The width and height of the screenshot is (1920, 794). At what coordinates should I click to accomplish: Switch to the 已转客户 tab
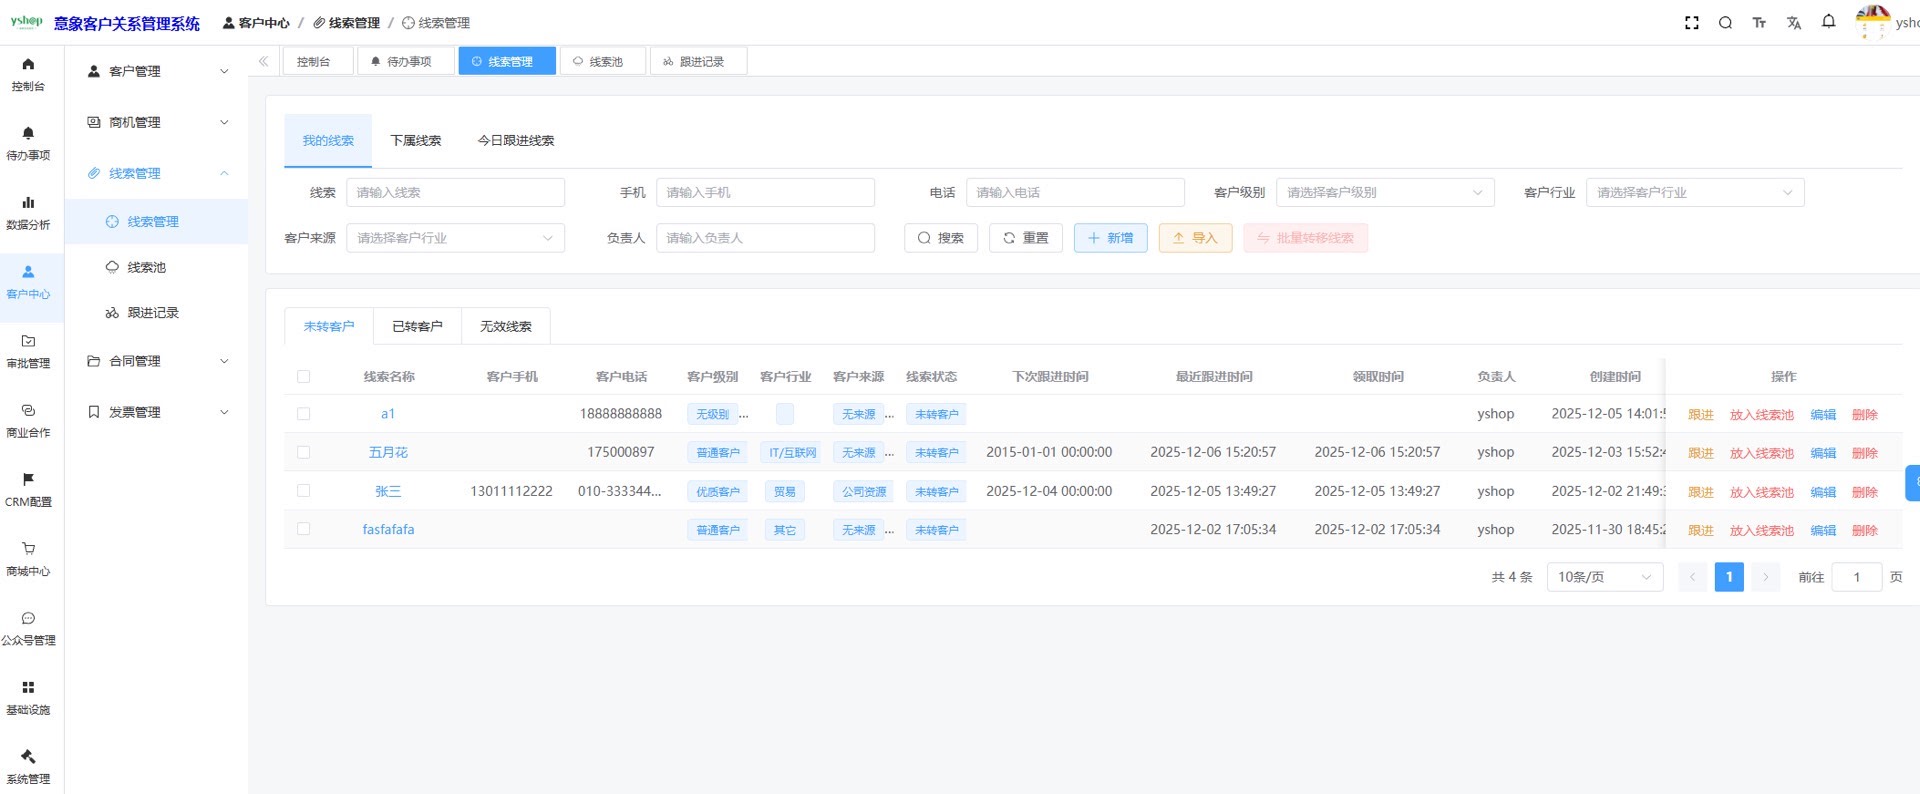coord(417,326)
